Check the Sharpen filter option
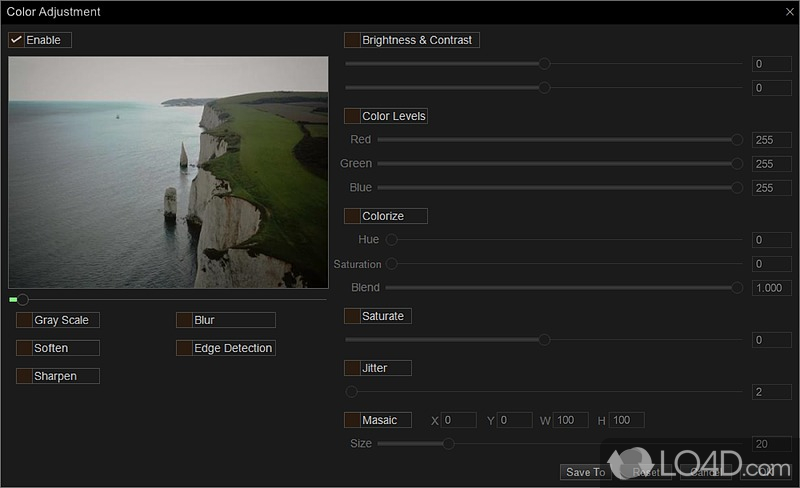The height and width of the screenshot is (488, 800). 24,376
